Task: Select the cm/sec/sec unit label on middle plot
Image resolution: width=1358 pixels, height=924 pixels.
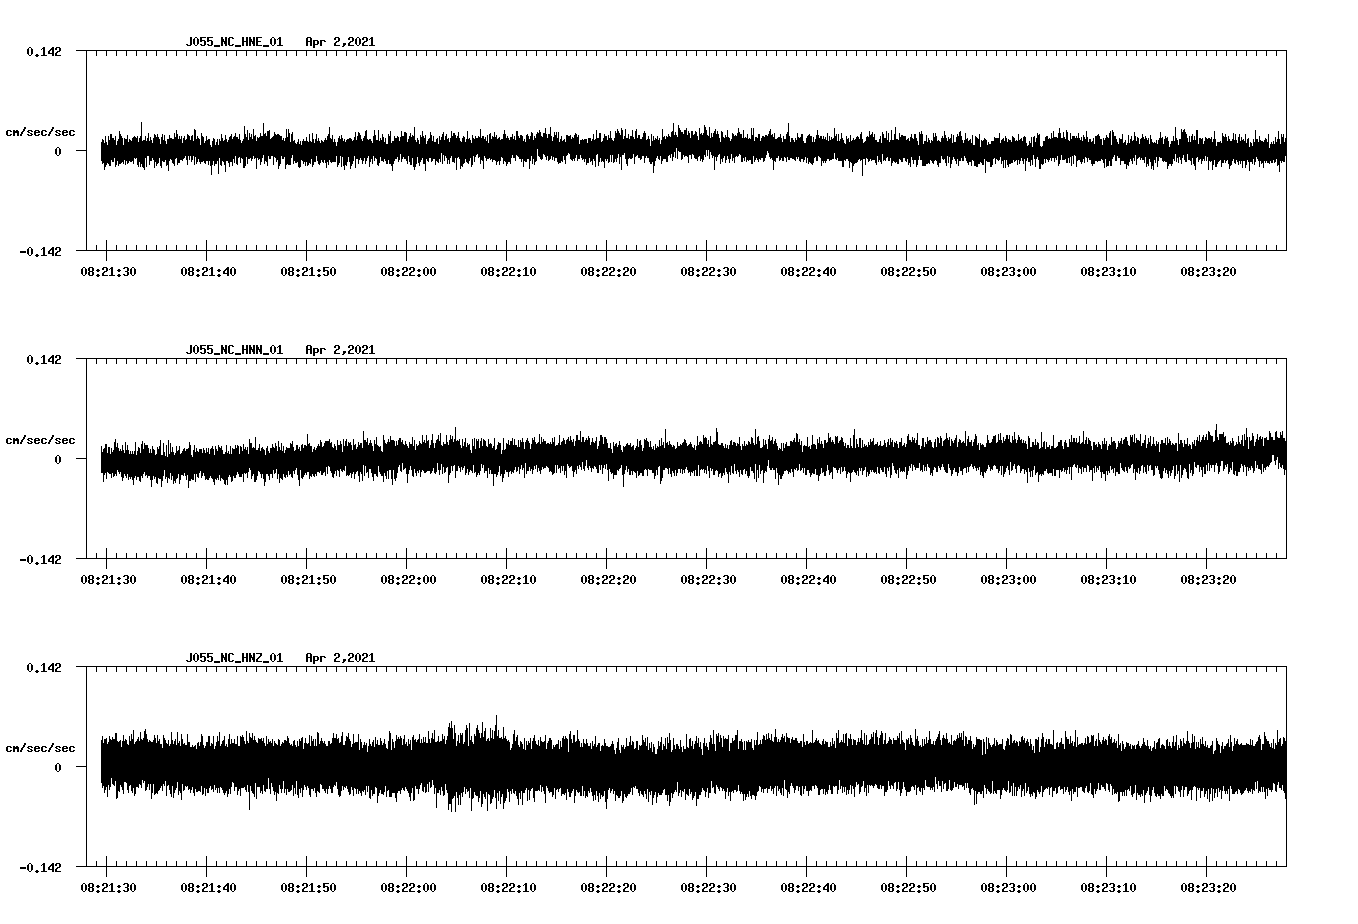Action: point(41,439)
